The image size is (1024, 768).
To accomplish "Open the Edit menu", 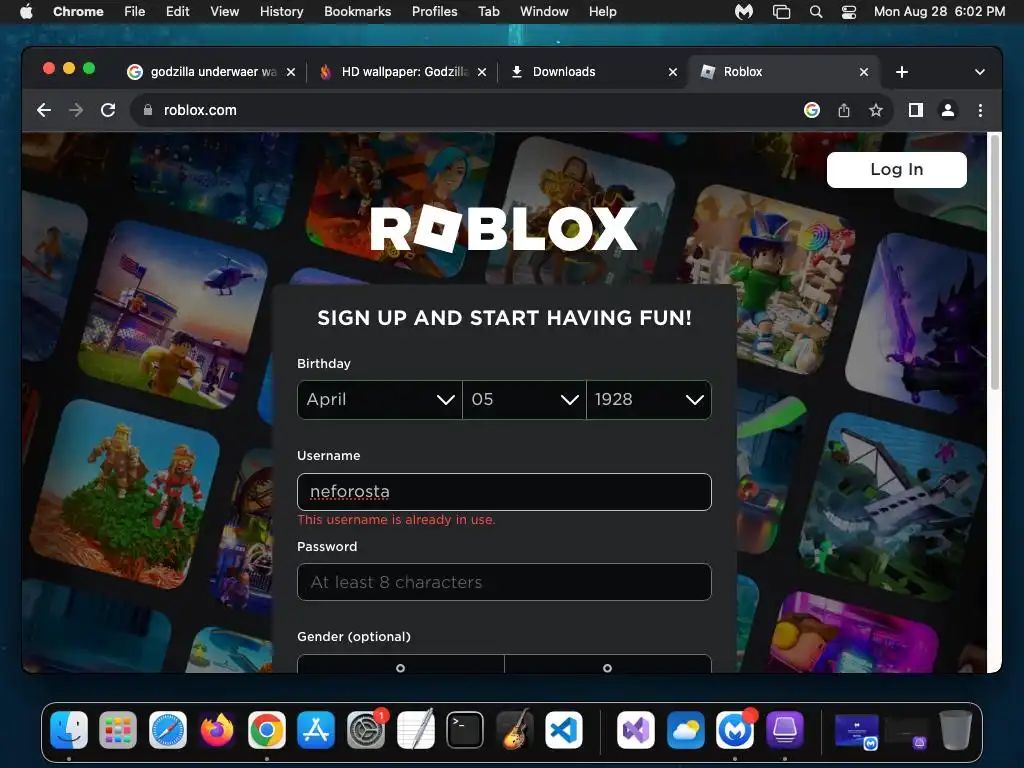I will (x=178, y=12).
